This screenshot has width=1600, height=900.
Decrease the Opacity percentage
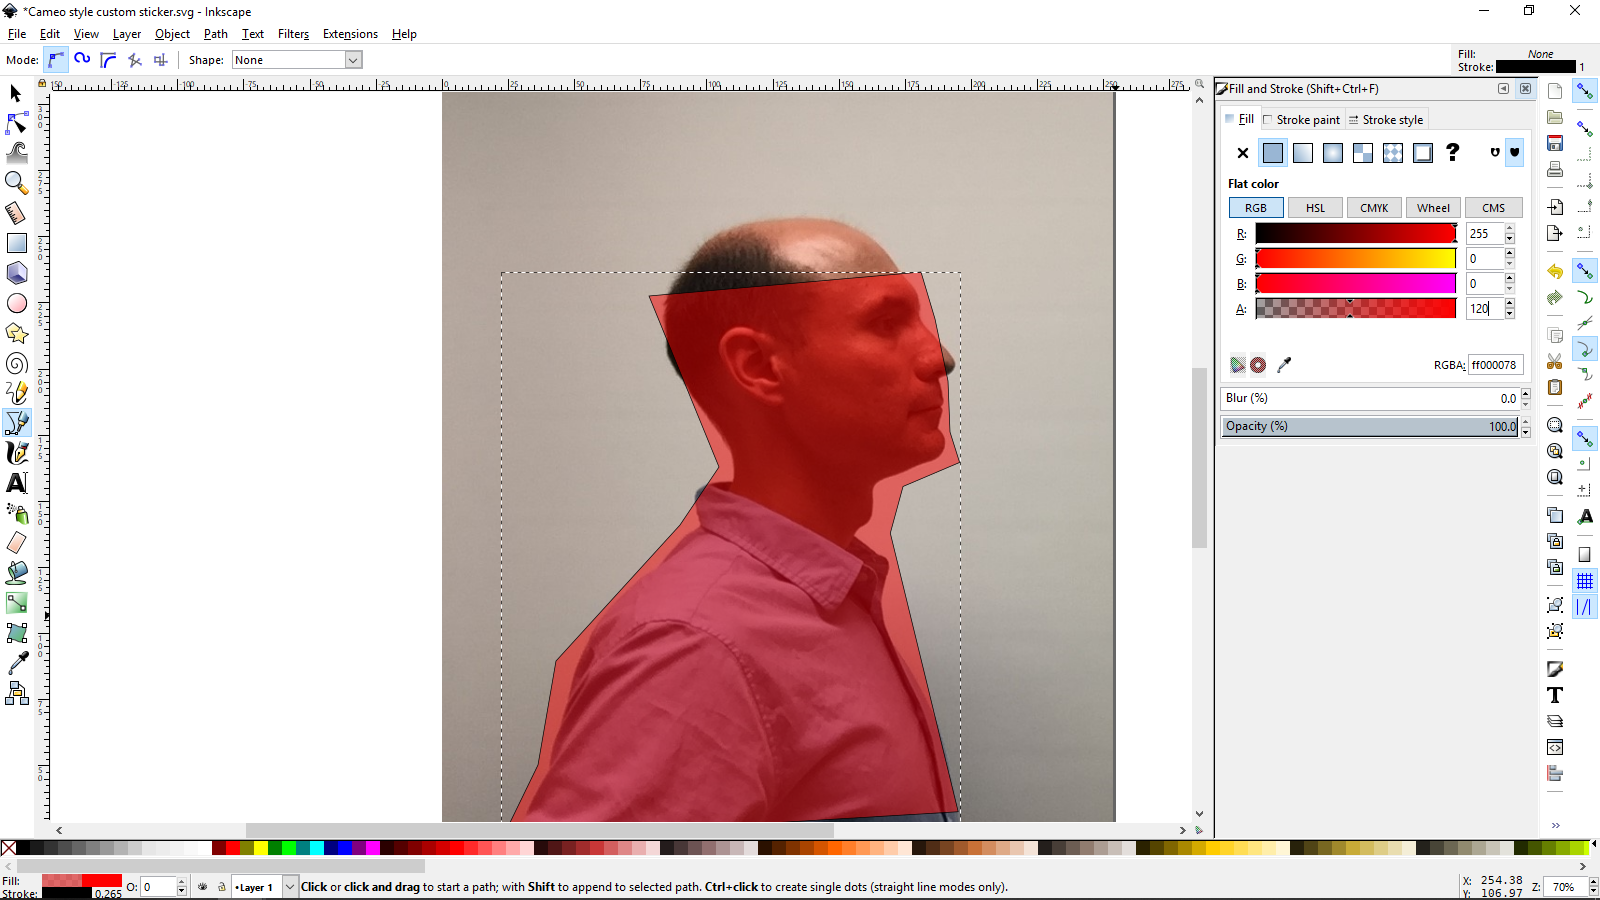pos(1526,431)
